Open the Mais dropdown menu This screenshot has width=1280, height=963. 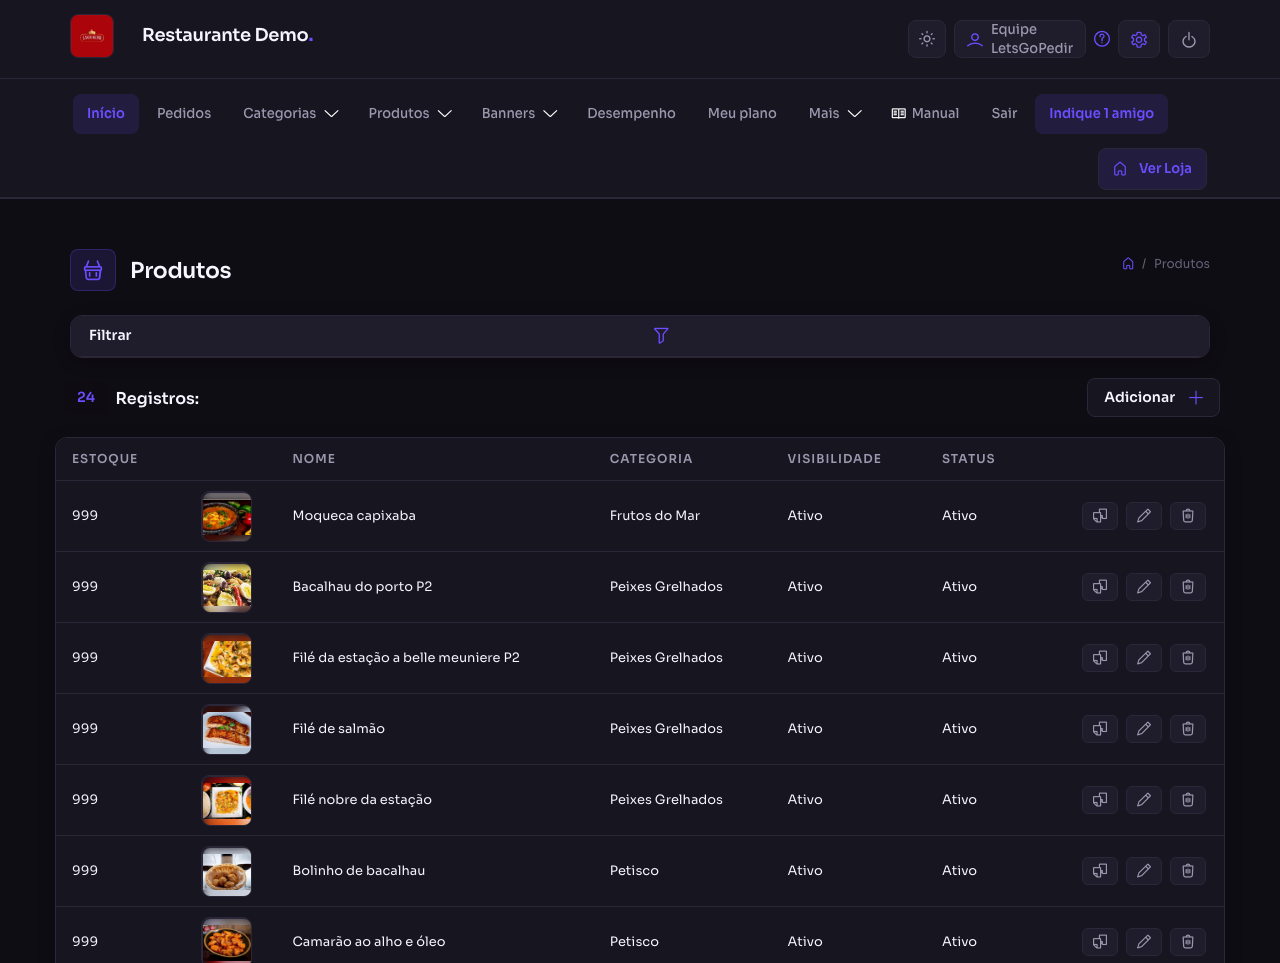tap(835, 114)
